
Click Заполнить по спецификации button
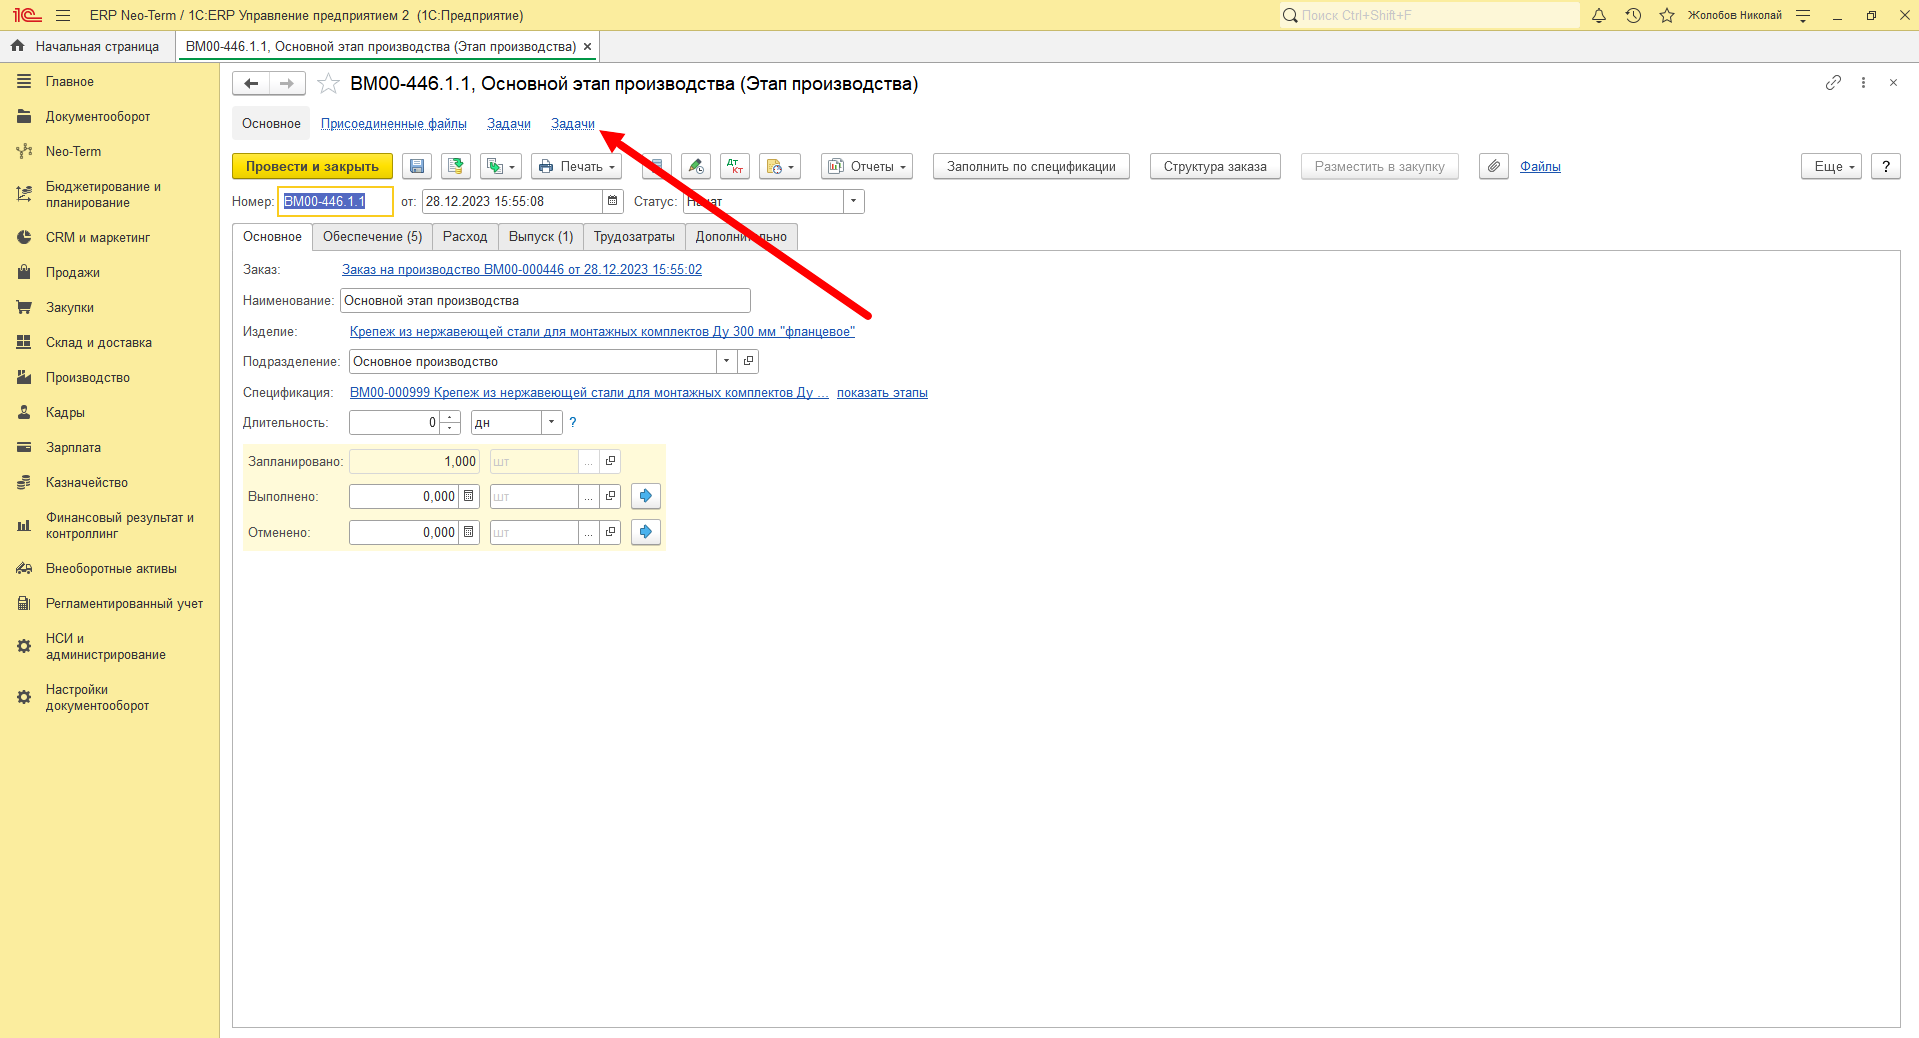pos(1031,167)
